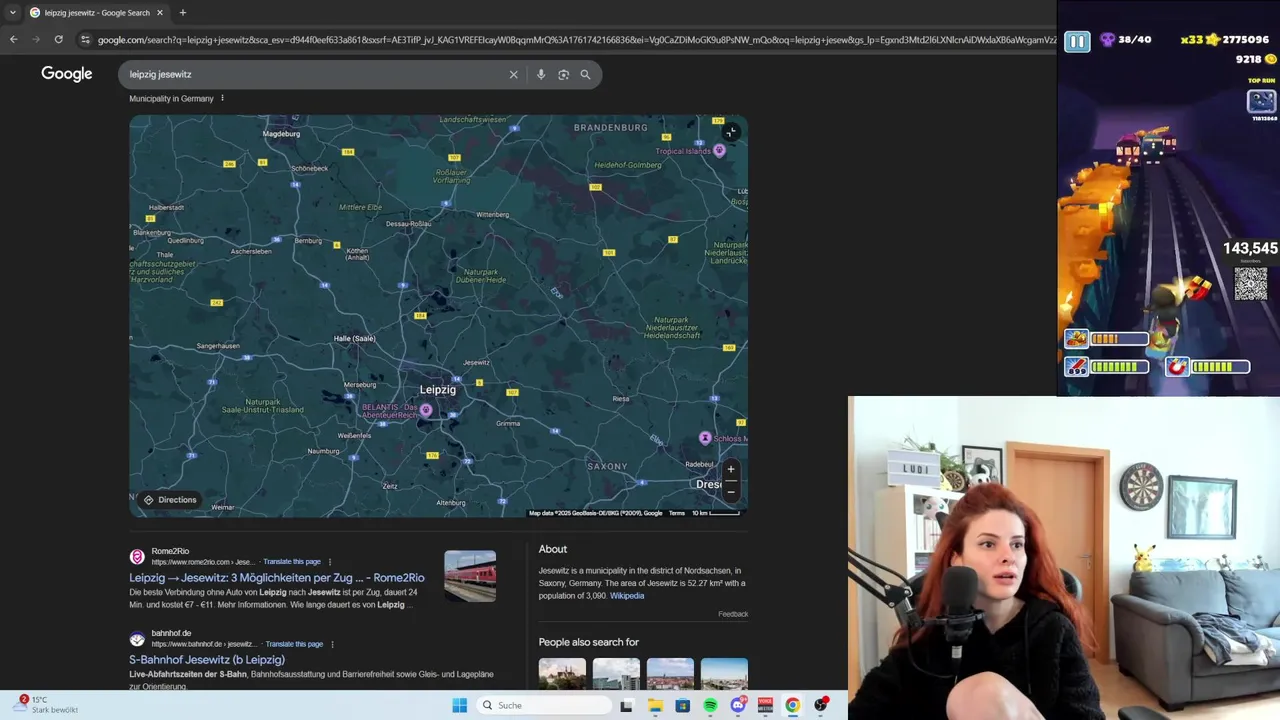Screen dimensions: 1280x720
Task: Open the Wikipedia link in About
Action: coord(627,596)
